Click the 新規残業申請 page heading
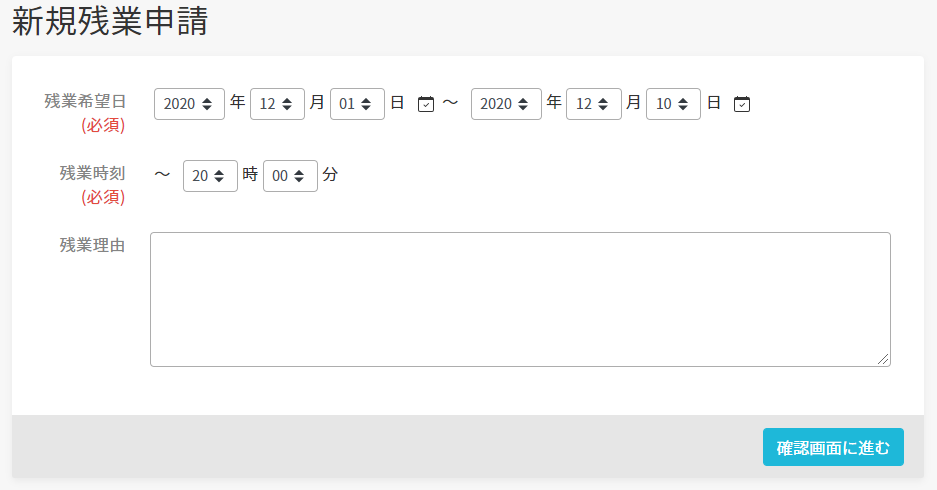 [x=110, y=21]
